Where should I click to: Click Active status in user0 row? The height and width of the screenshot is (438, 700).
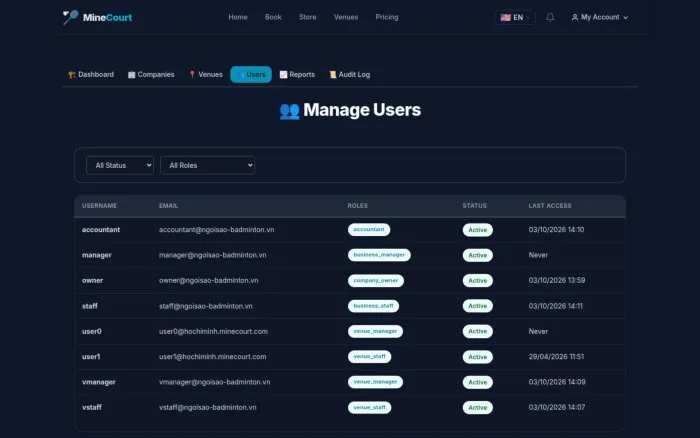click(477, 332)
